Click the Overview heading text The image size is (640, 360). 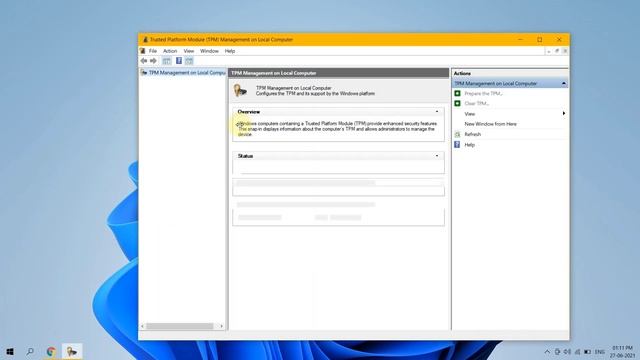(x=249, y=111)
